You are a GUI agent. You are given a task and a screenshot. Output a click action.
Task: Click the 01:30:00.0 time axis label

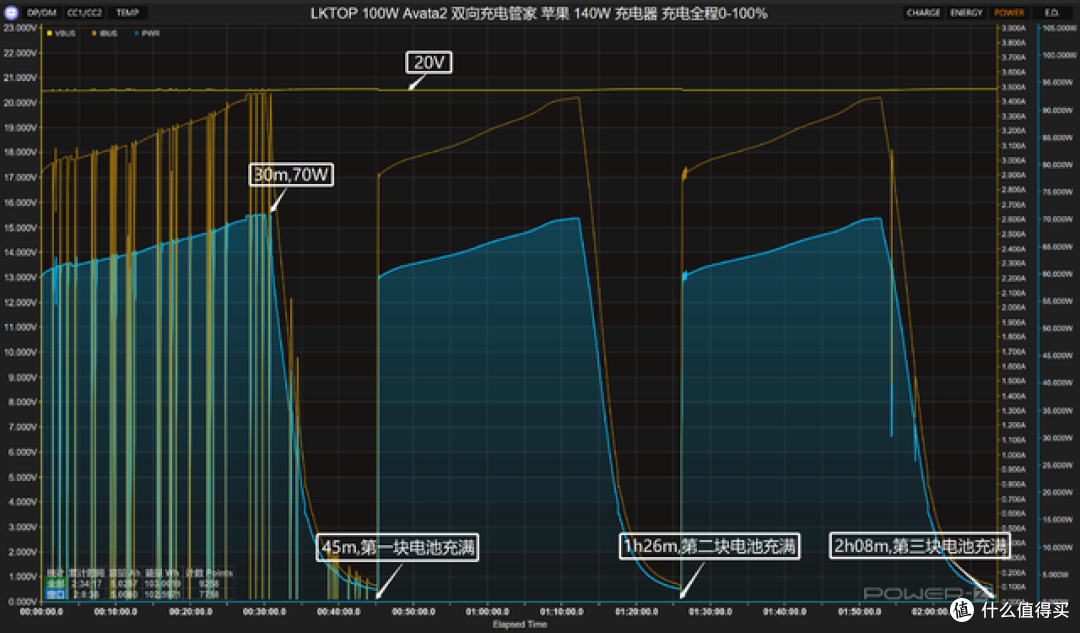(x=711, y=612)
